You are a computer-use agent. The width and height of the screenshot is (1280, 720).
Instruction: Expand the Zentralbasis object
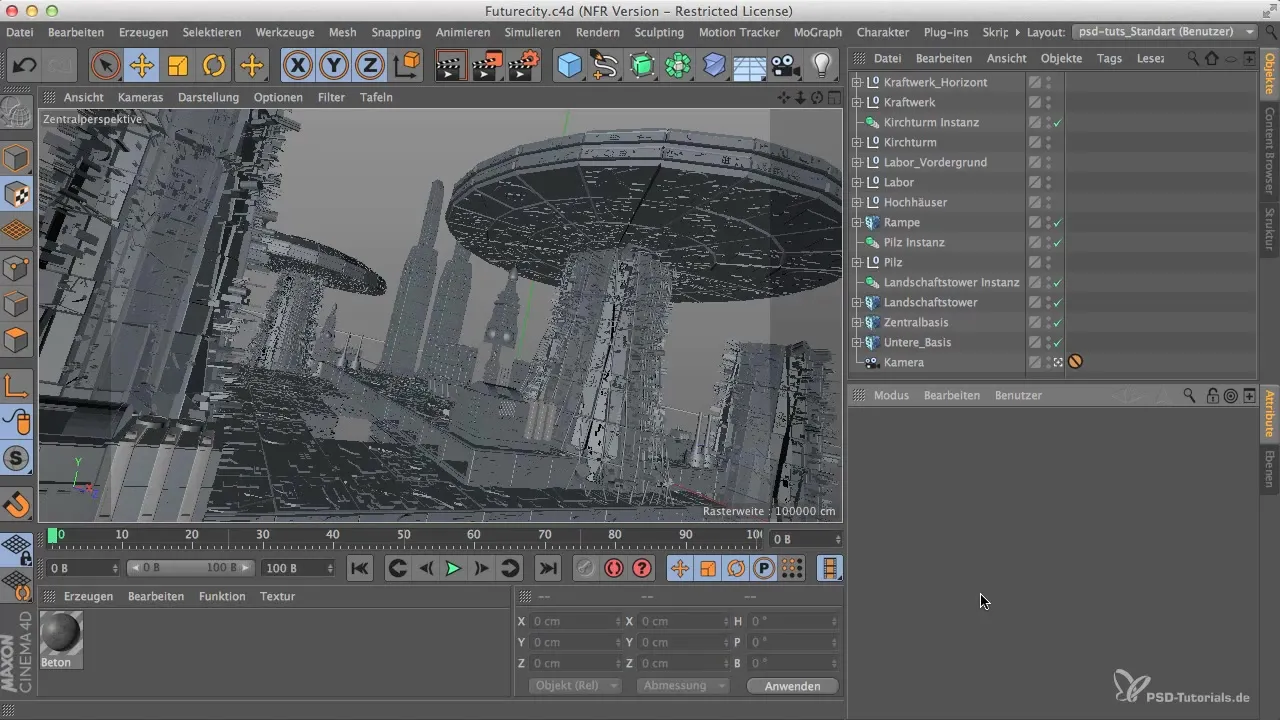[856, 322]
